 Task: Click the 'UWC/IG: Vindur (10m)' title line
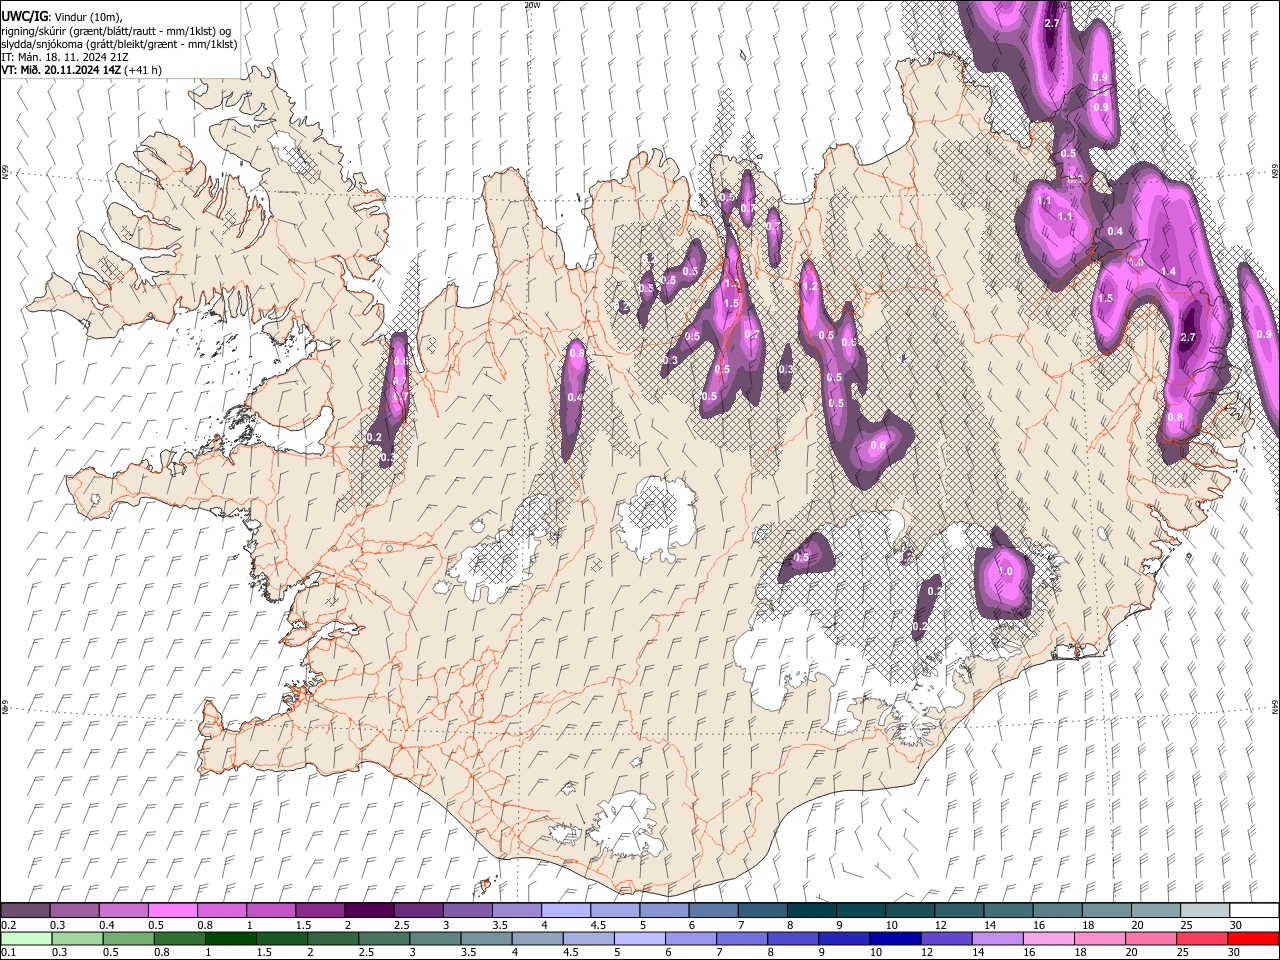pyautogui.click(x=62, y=16)
